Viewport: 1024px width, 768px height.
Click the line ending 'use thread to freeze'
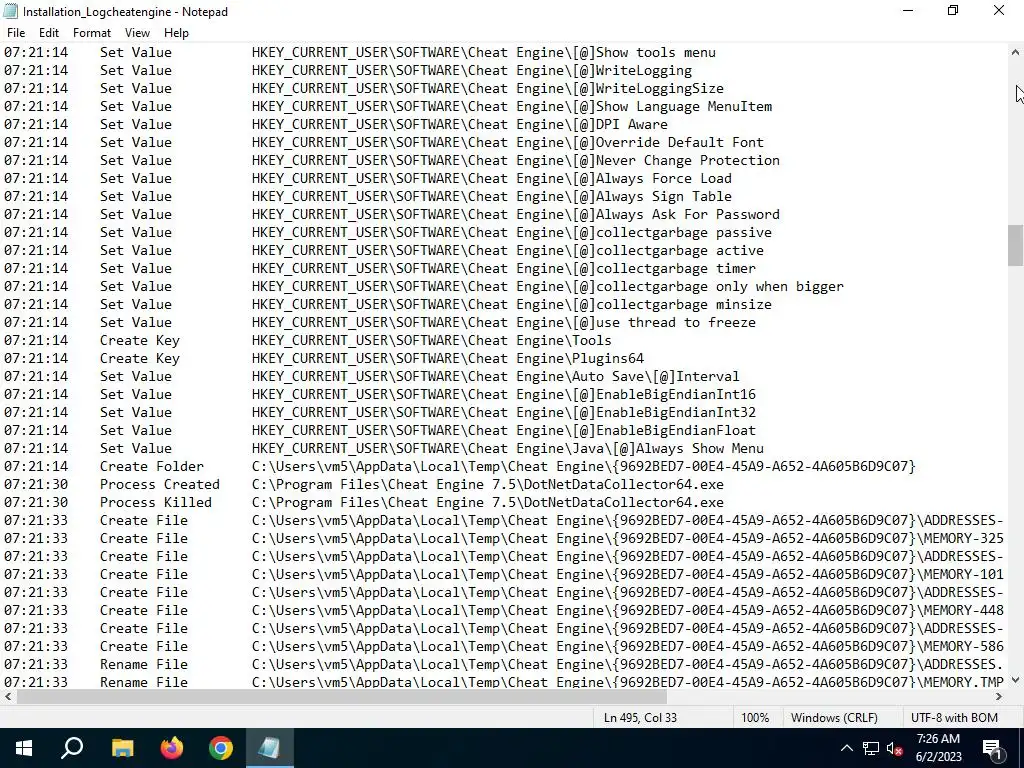(x=380, y=323)
